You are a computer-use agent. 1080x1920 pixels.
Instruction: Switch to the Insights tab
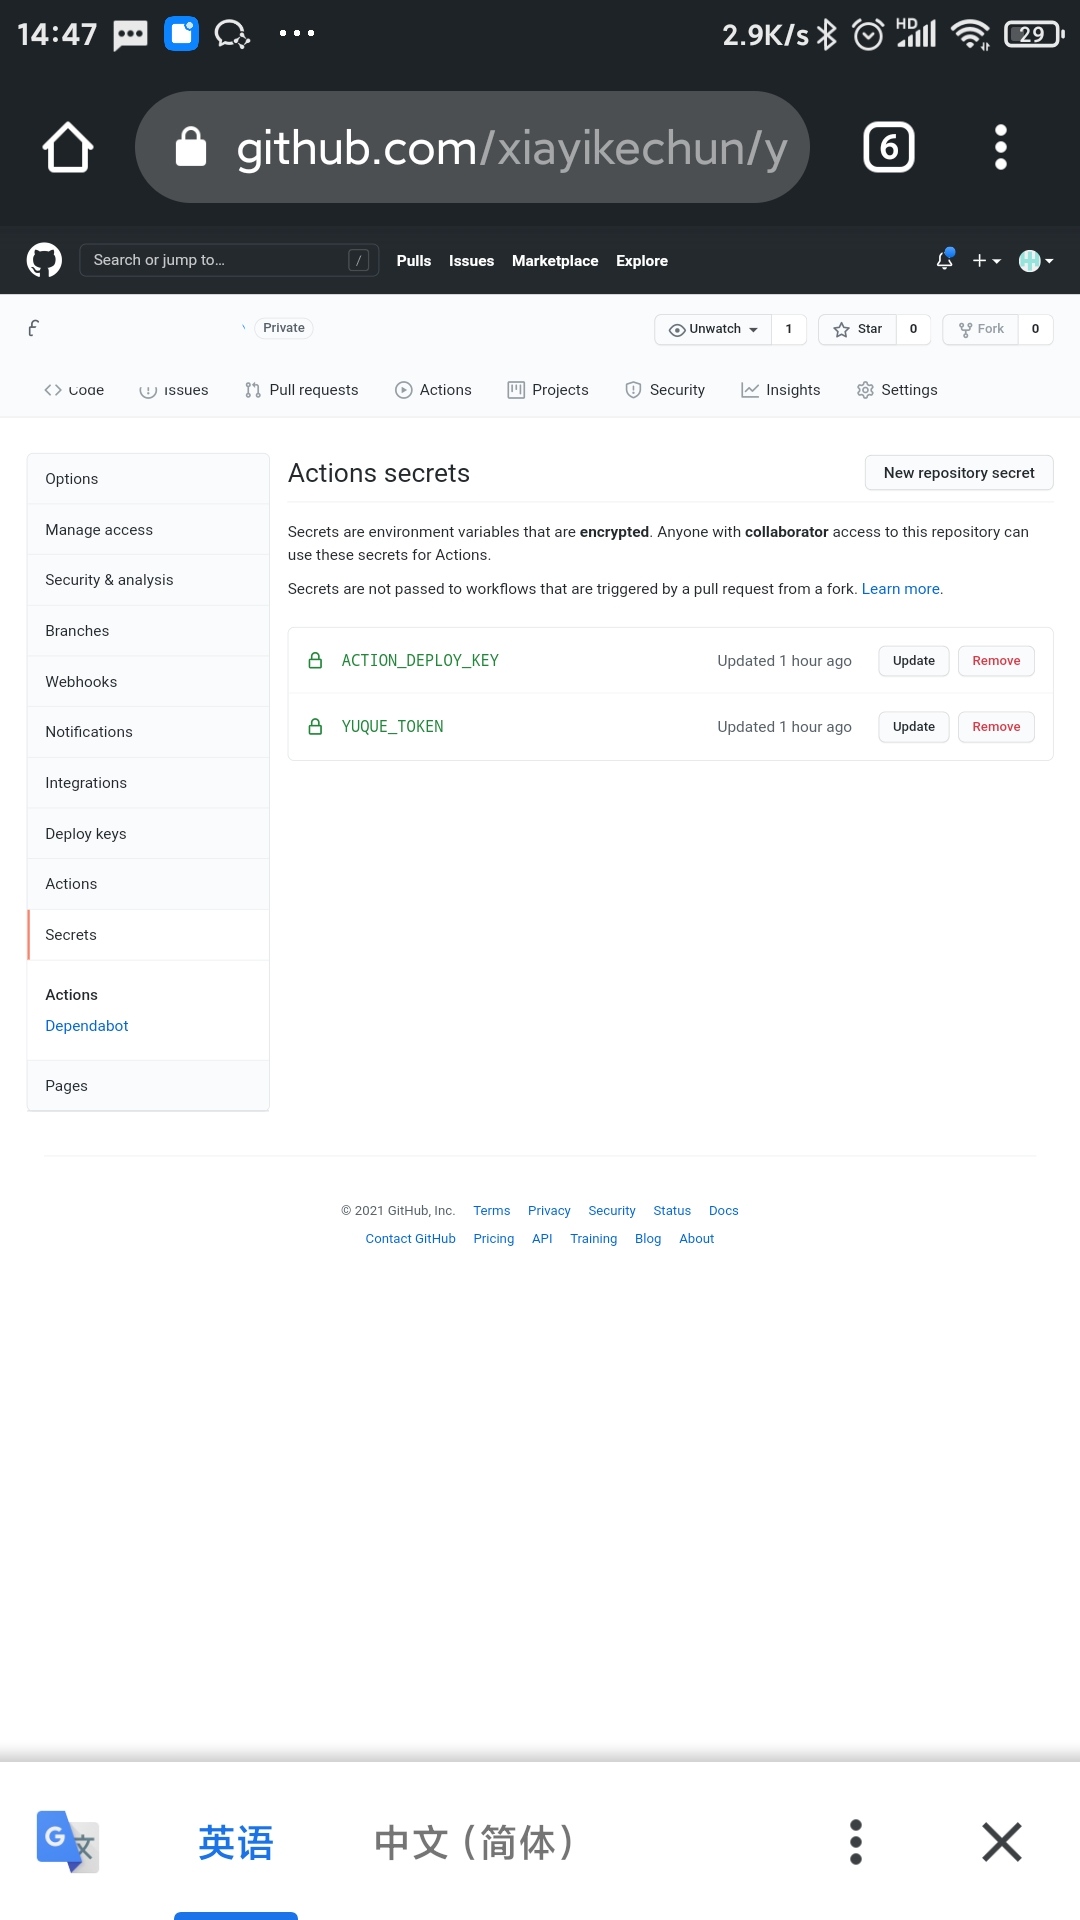(x=780, y=390)
